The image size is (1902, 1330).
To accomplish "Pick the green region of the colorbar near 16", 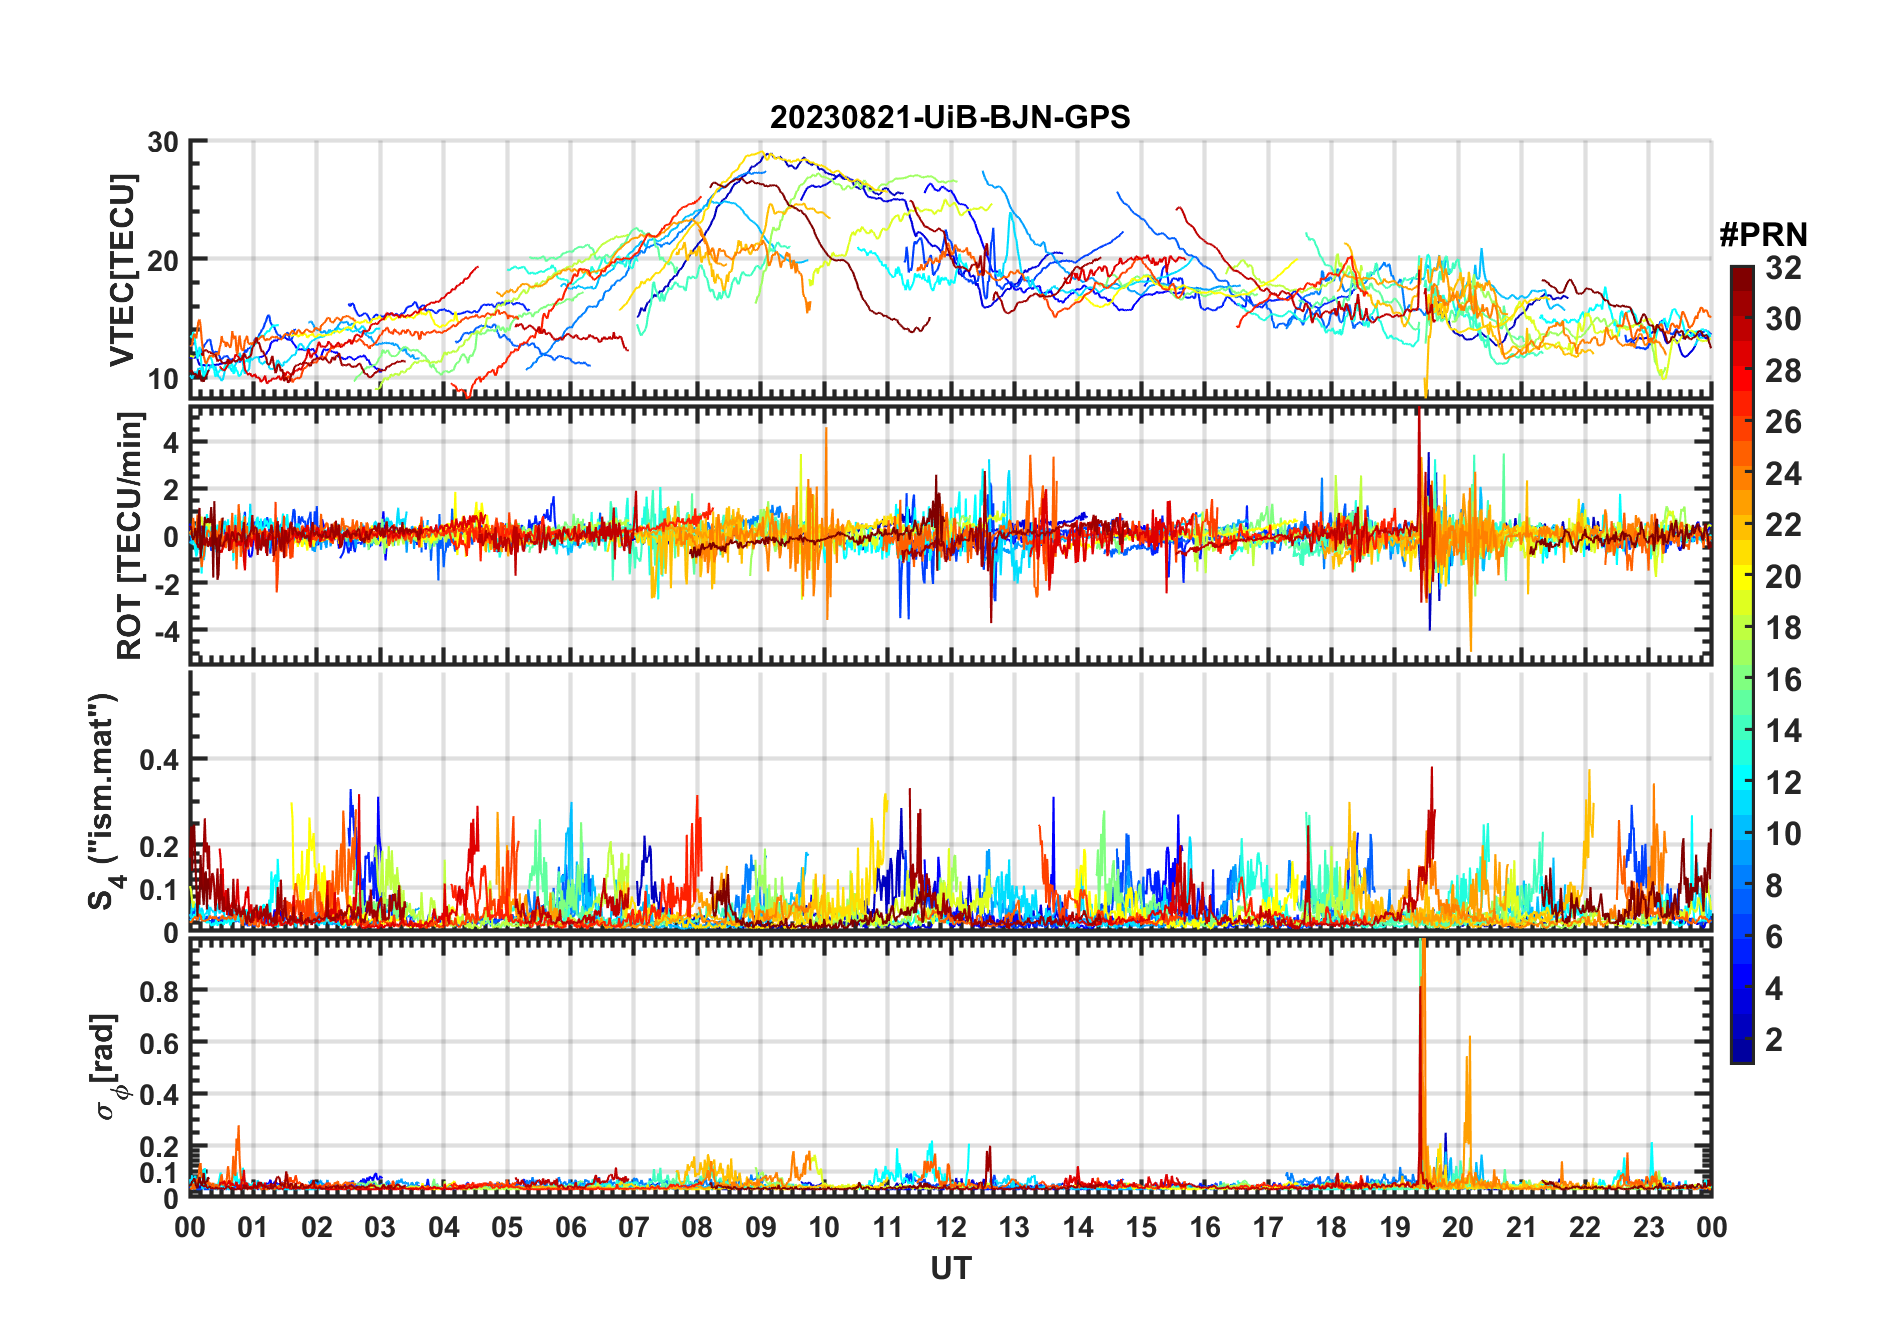I will [x=1741, y=680].
